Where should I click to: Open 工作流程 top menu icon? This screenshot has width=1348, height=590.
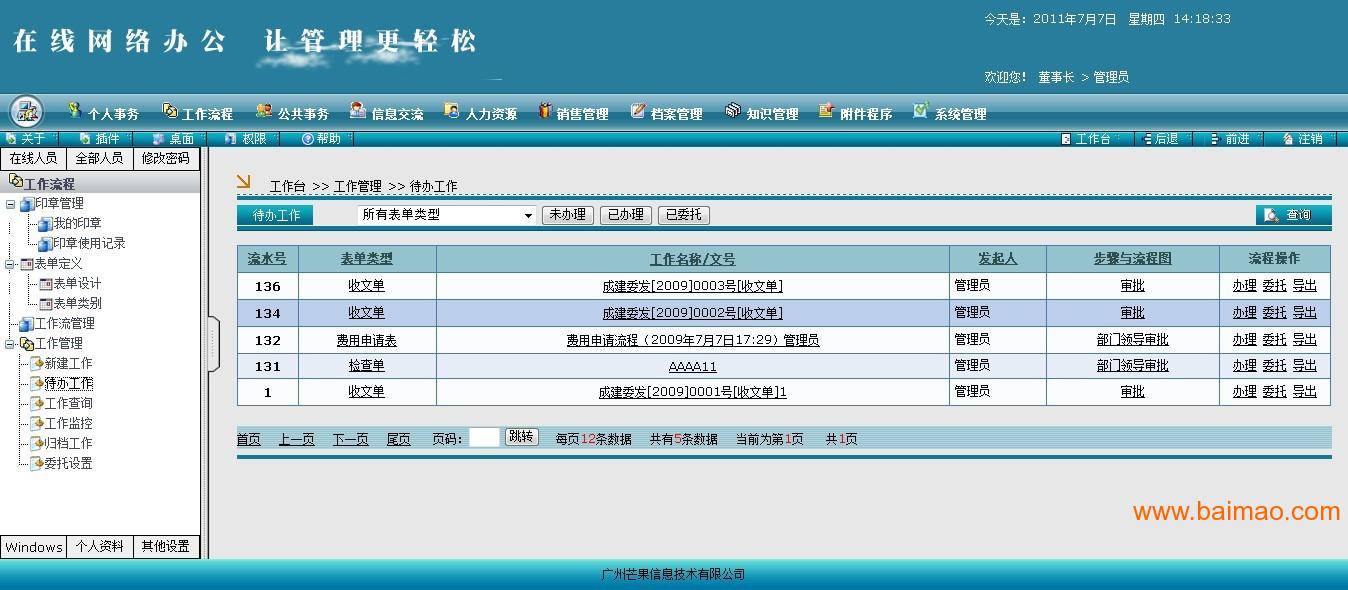(x=170, y=111)
